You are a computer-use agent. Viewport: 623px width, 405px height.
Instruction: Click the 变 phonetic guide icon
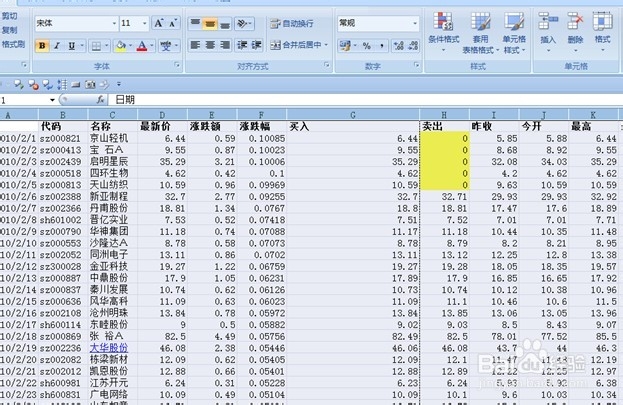(x=166, y=46)
